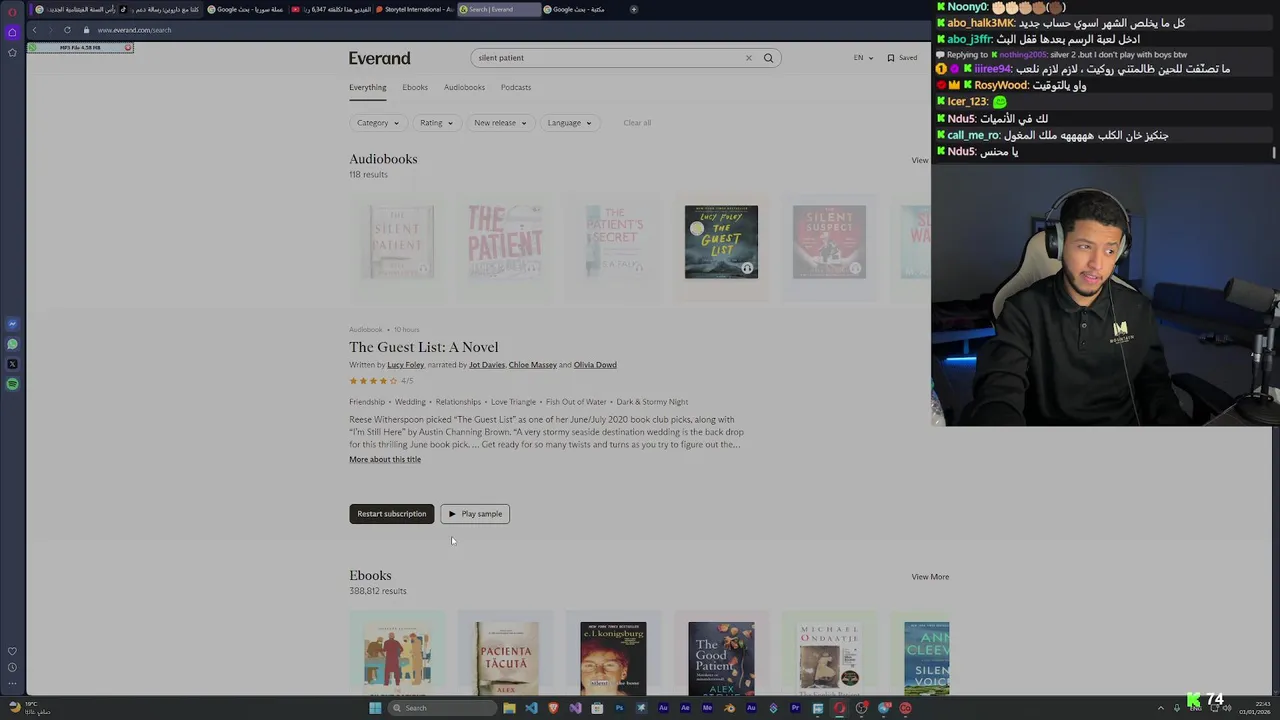Image resolution: width=1280 pixels, height=720 pixels.
Task: Click the Friendship tag
Action: click(x=367, y=402)
